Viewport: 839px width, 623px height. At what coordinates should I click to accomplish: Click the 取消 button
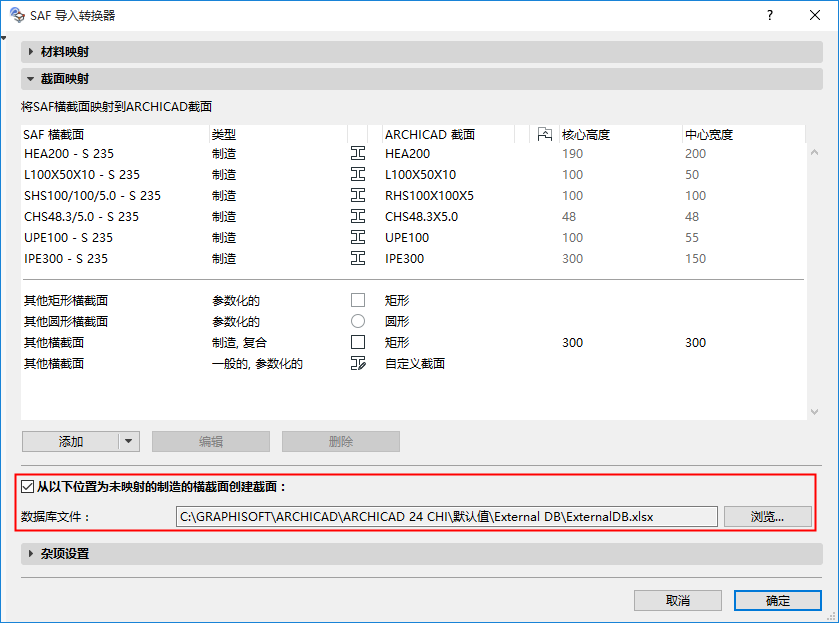coord(678,601)
